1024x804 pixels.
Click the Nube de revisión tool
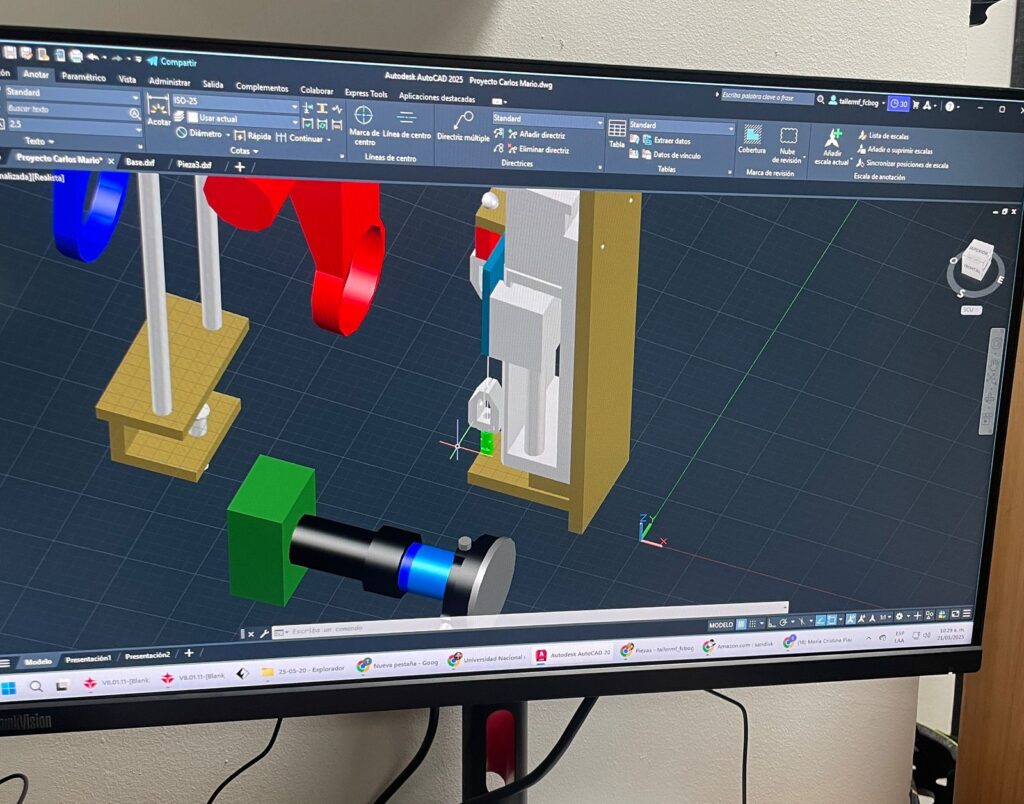[x=788, y=146]
